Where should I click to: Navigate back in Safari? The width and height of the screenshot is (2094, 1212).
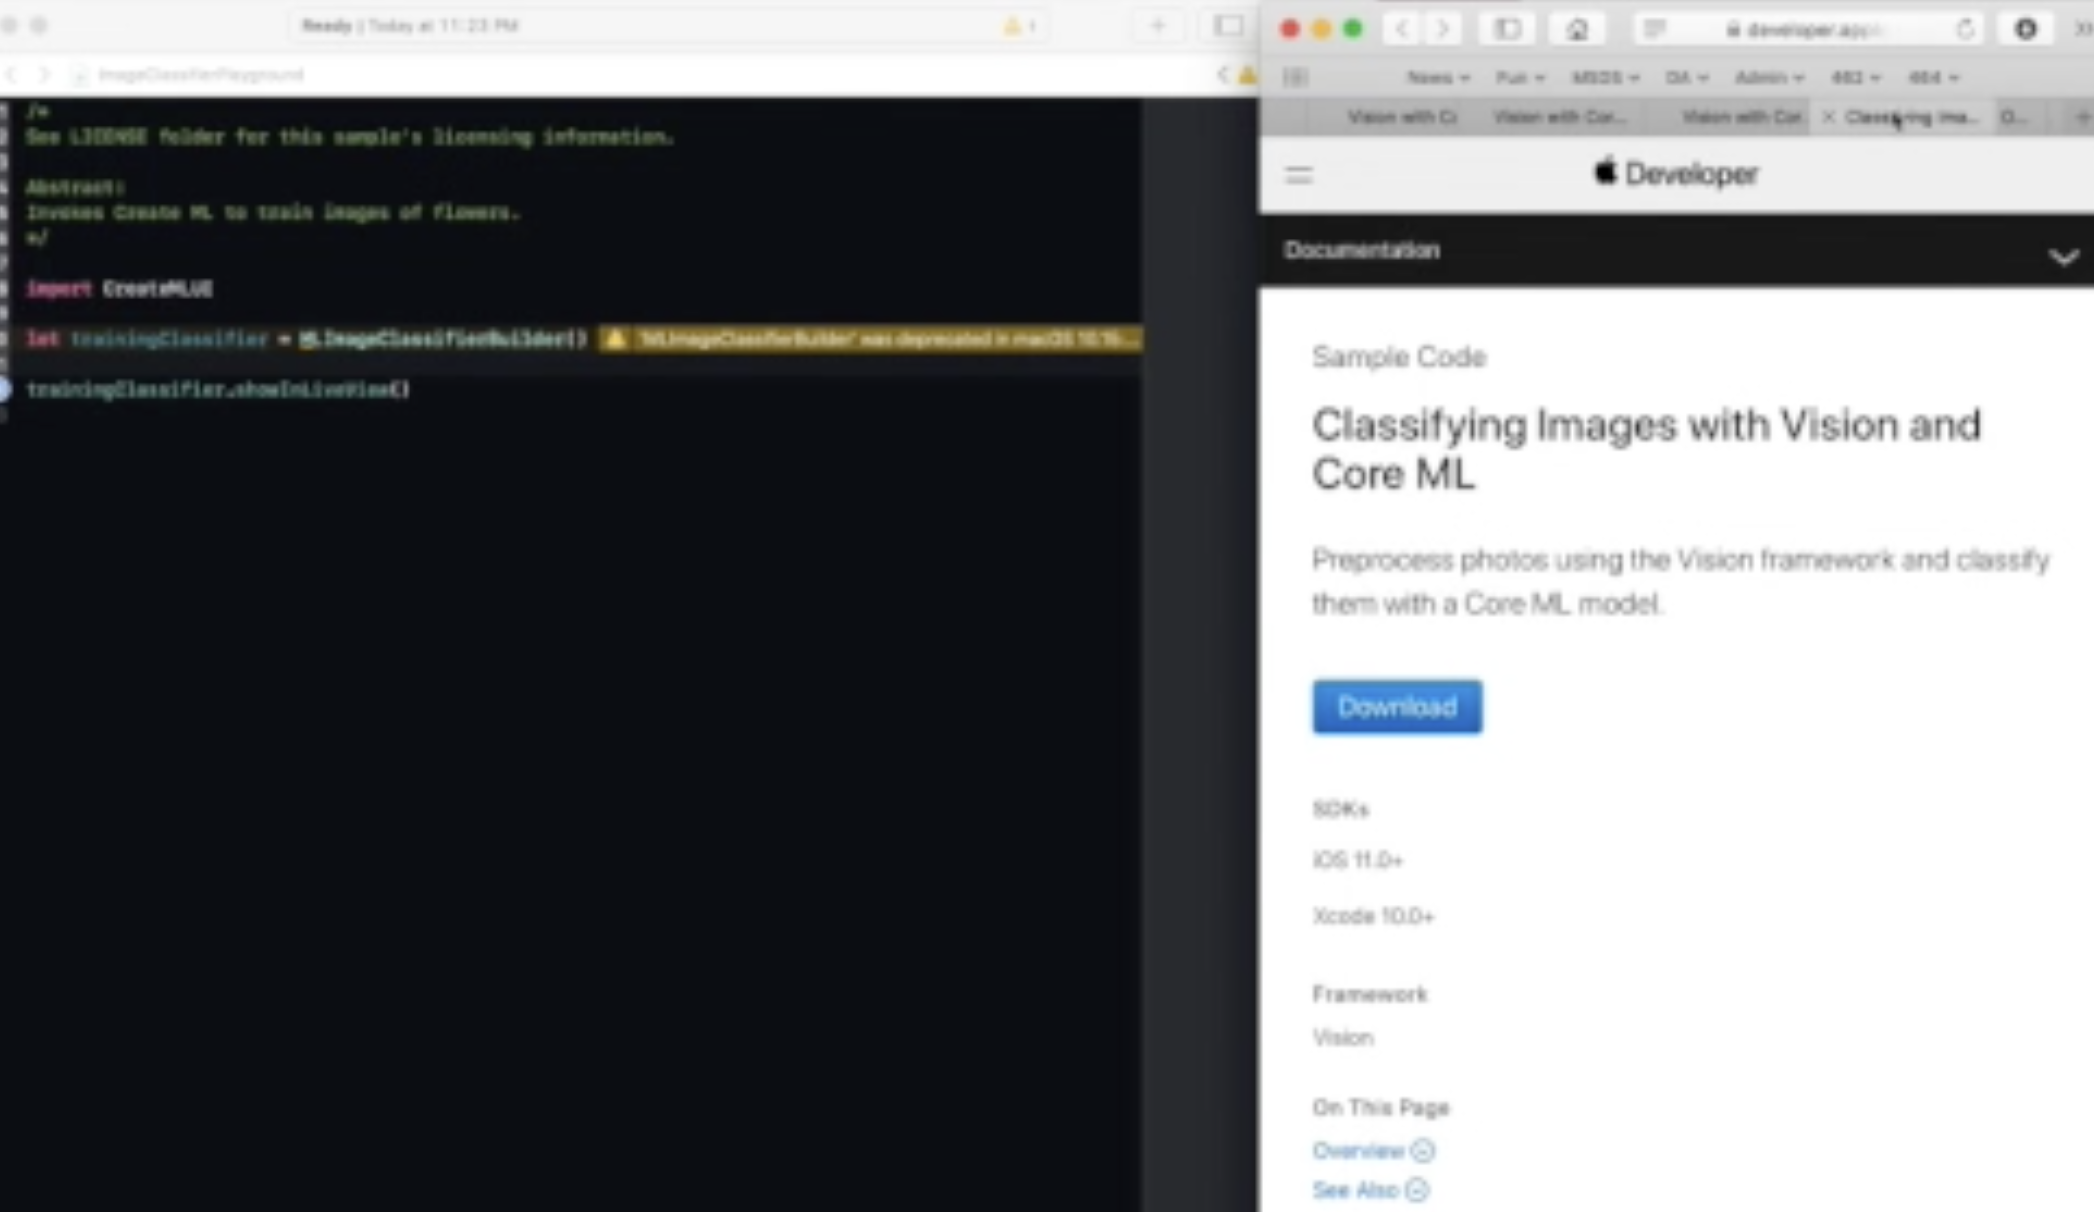click(x=1400, y=29)
